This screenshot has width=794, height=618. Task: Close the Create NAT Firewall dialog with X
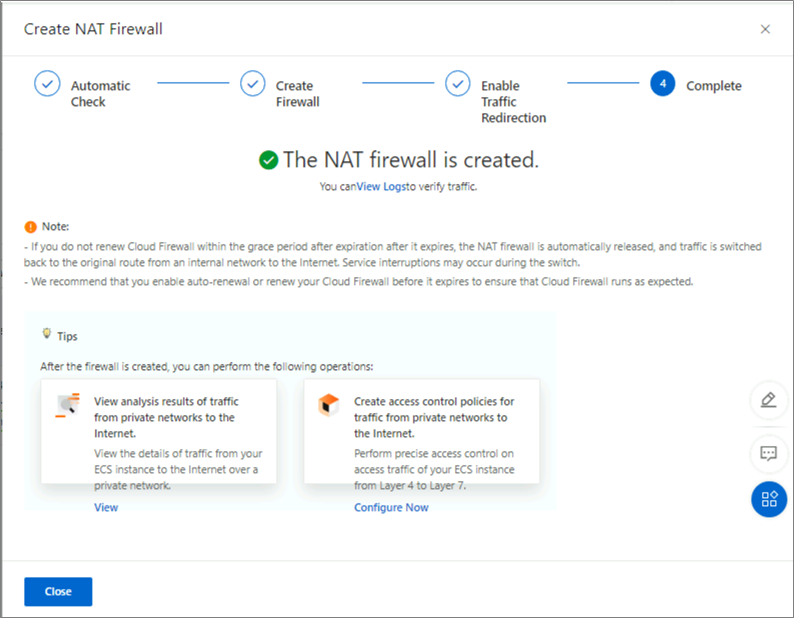pos(765,29)
